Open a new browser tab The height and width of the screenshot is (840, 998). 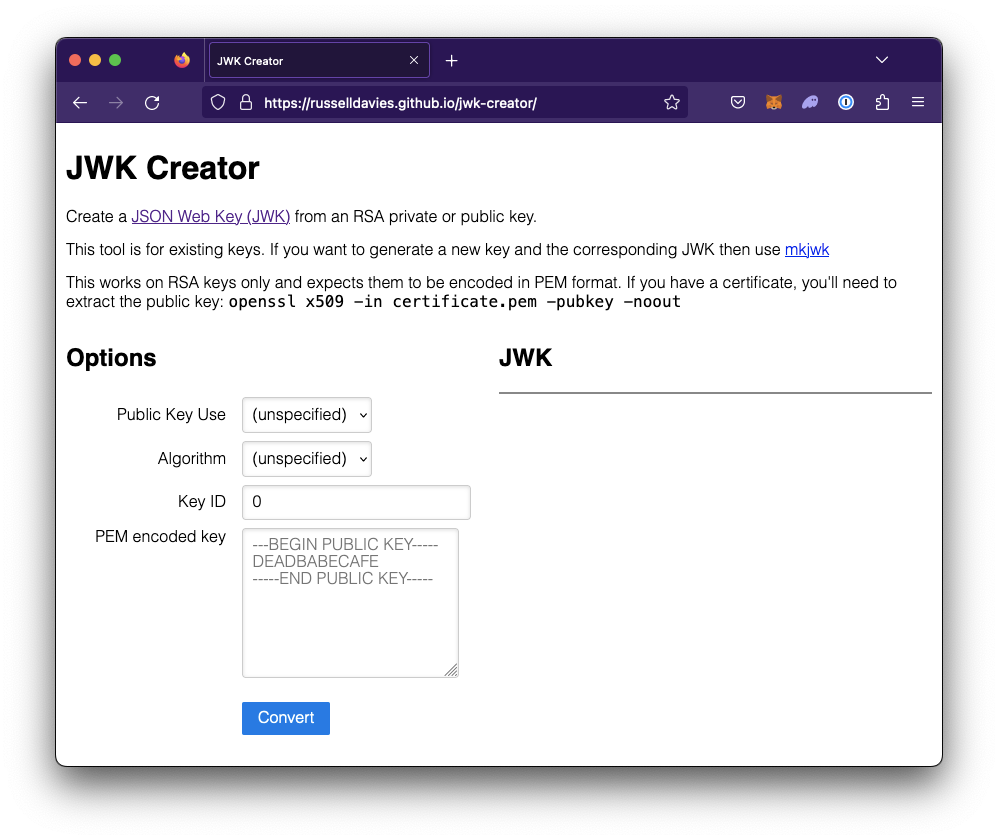coord(451,60)
